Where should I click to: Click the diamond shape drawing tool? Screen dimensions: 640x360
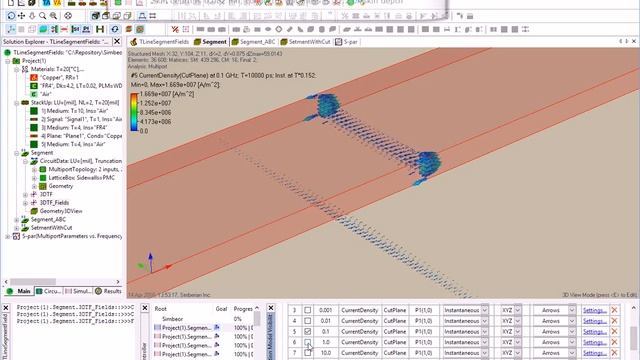pos(279,29)
